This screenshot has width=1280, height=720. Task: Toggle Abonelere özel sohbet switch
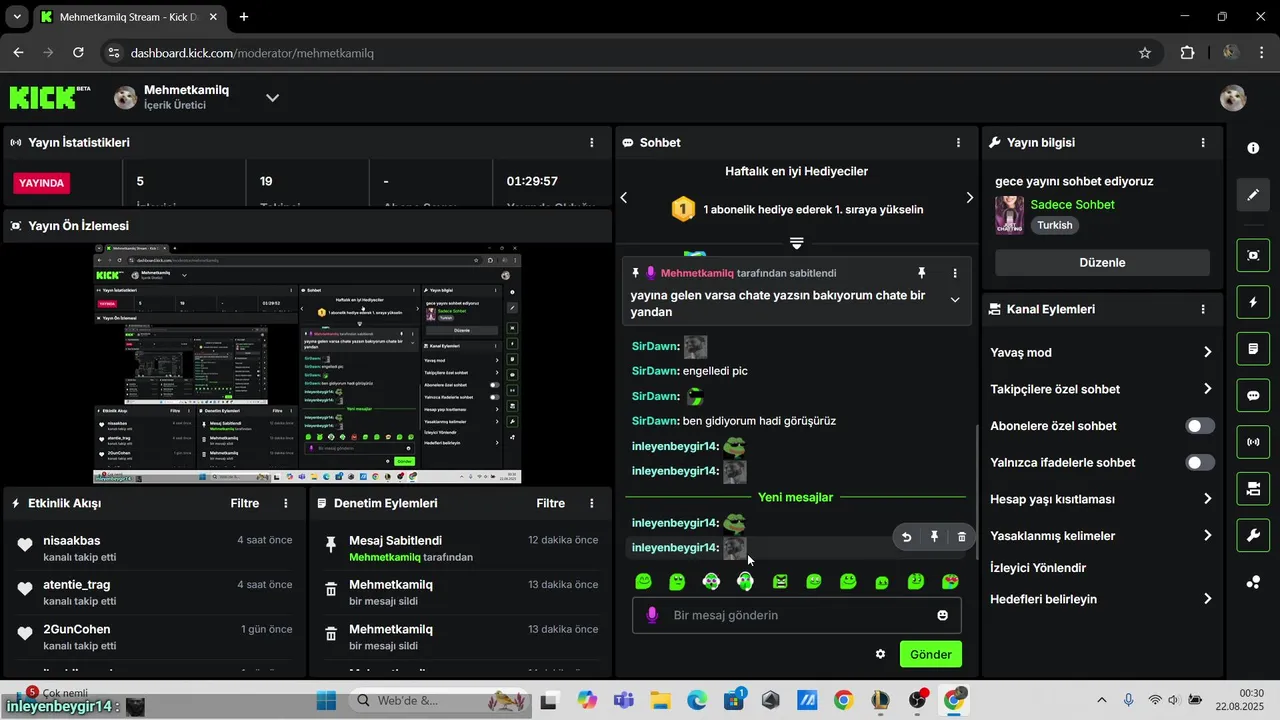(x=1200, y=426)
